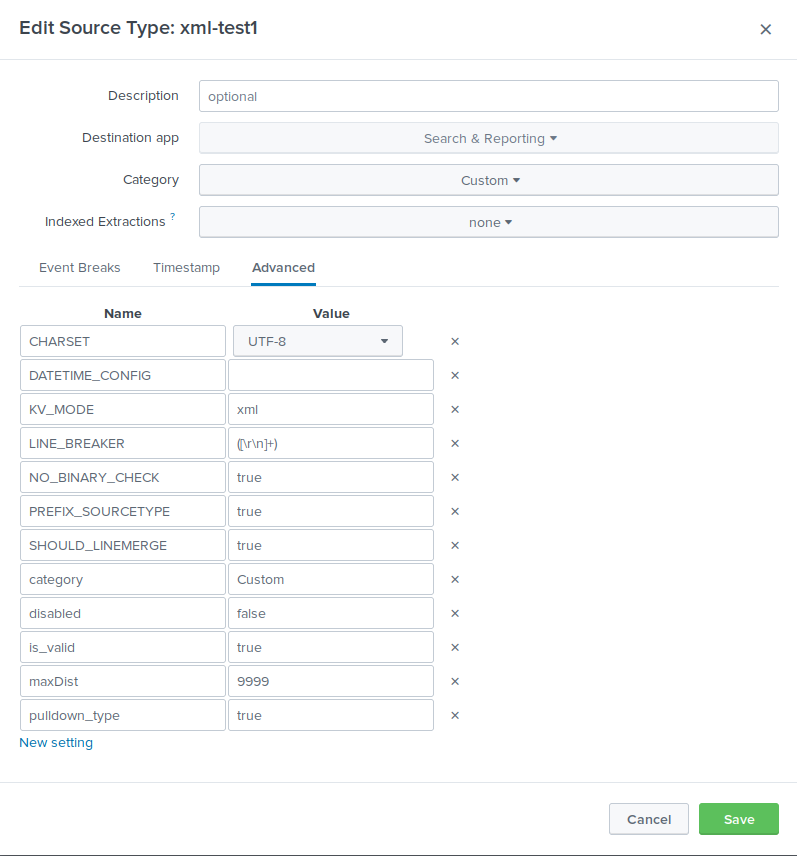
Task: Open the Destination app dropdown
Action: (489, 138)
